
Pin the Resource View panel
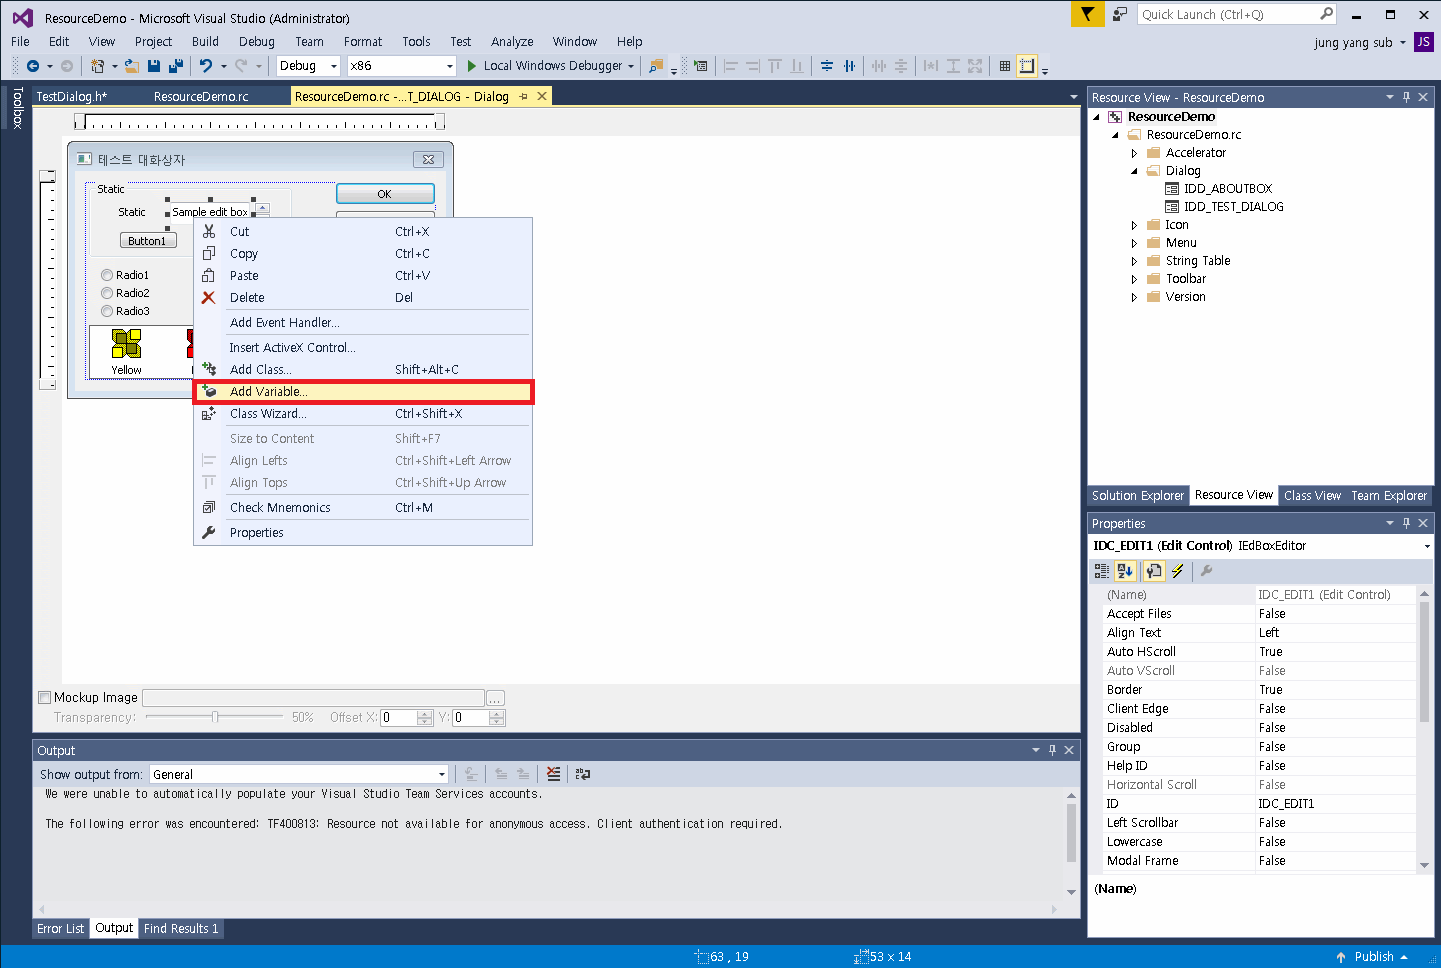pyautogui.click(x=1406, y=97)
